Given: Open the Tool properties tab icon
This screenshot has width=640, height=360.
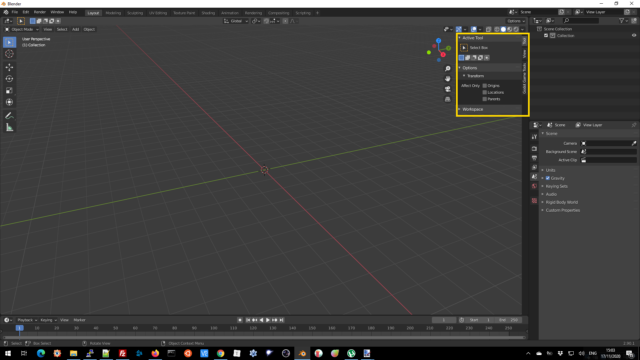Looking at the screenshot, I should (534, 137).
